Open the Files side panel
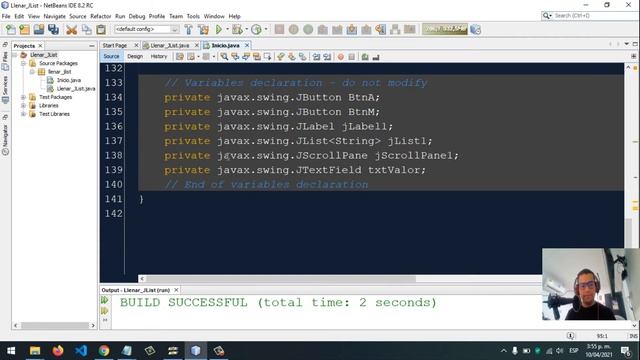Screen dimensions: 640x360 point(5,61)
